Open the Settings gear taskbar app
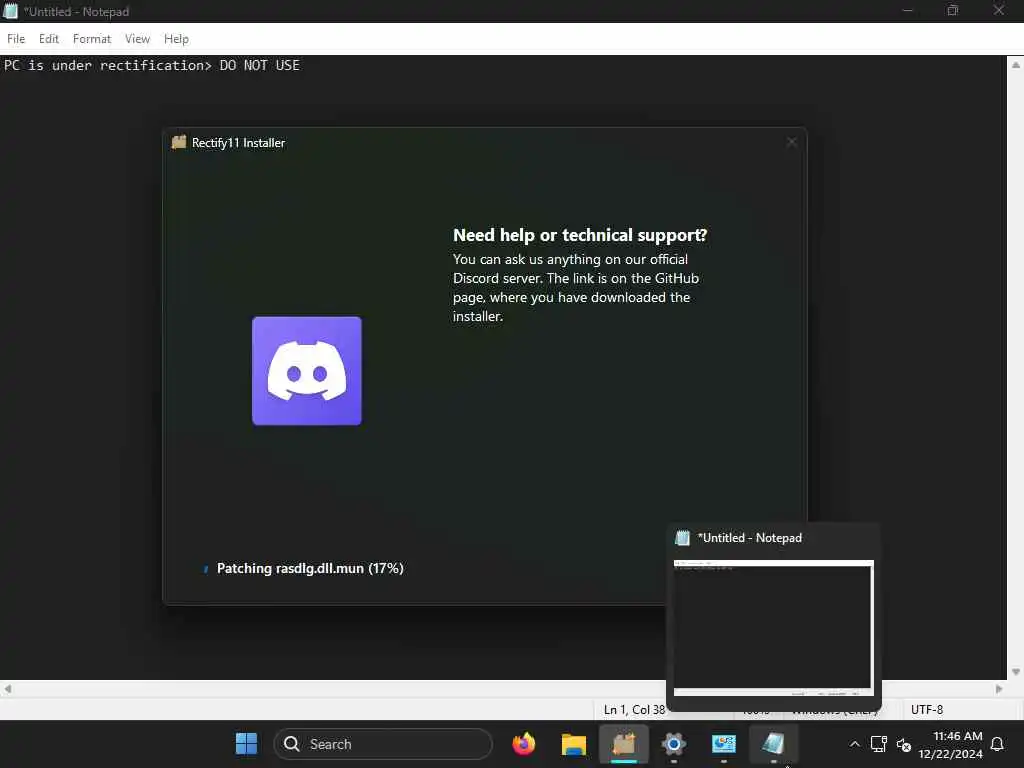This screenshot has width=1024, height=768. click(x=673, y=744)
